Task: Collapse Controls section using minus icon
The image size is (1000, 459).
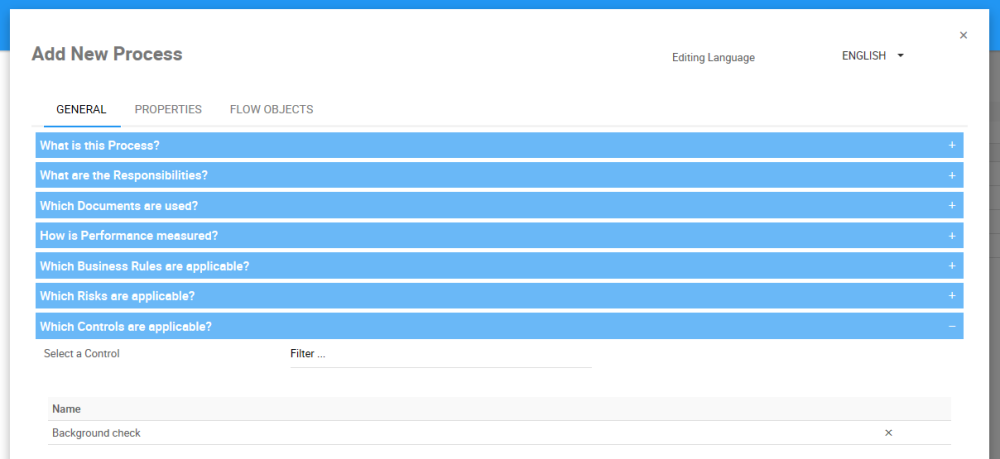Action: 952,326
